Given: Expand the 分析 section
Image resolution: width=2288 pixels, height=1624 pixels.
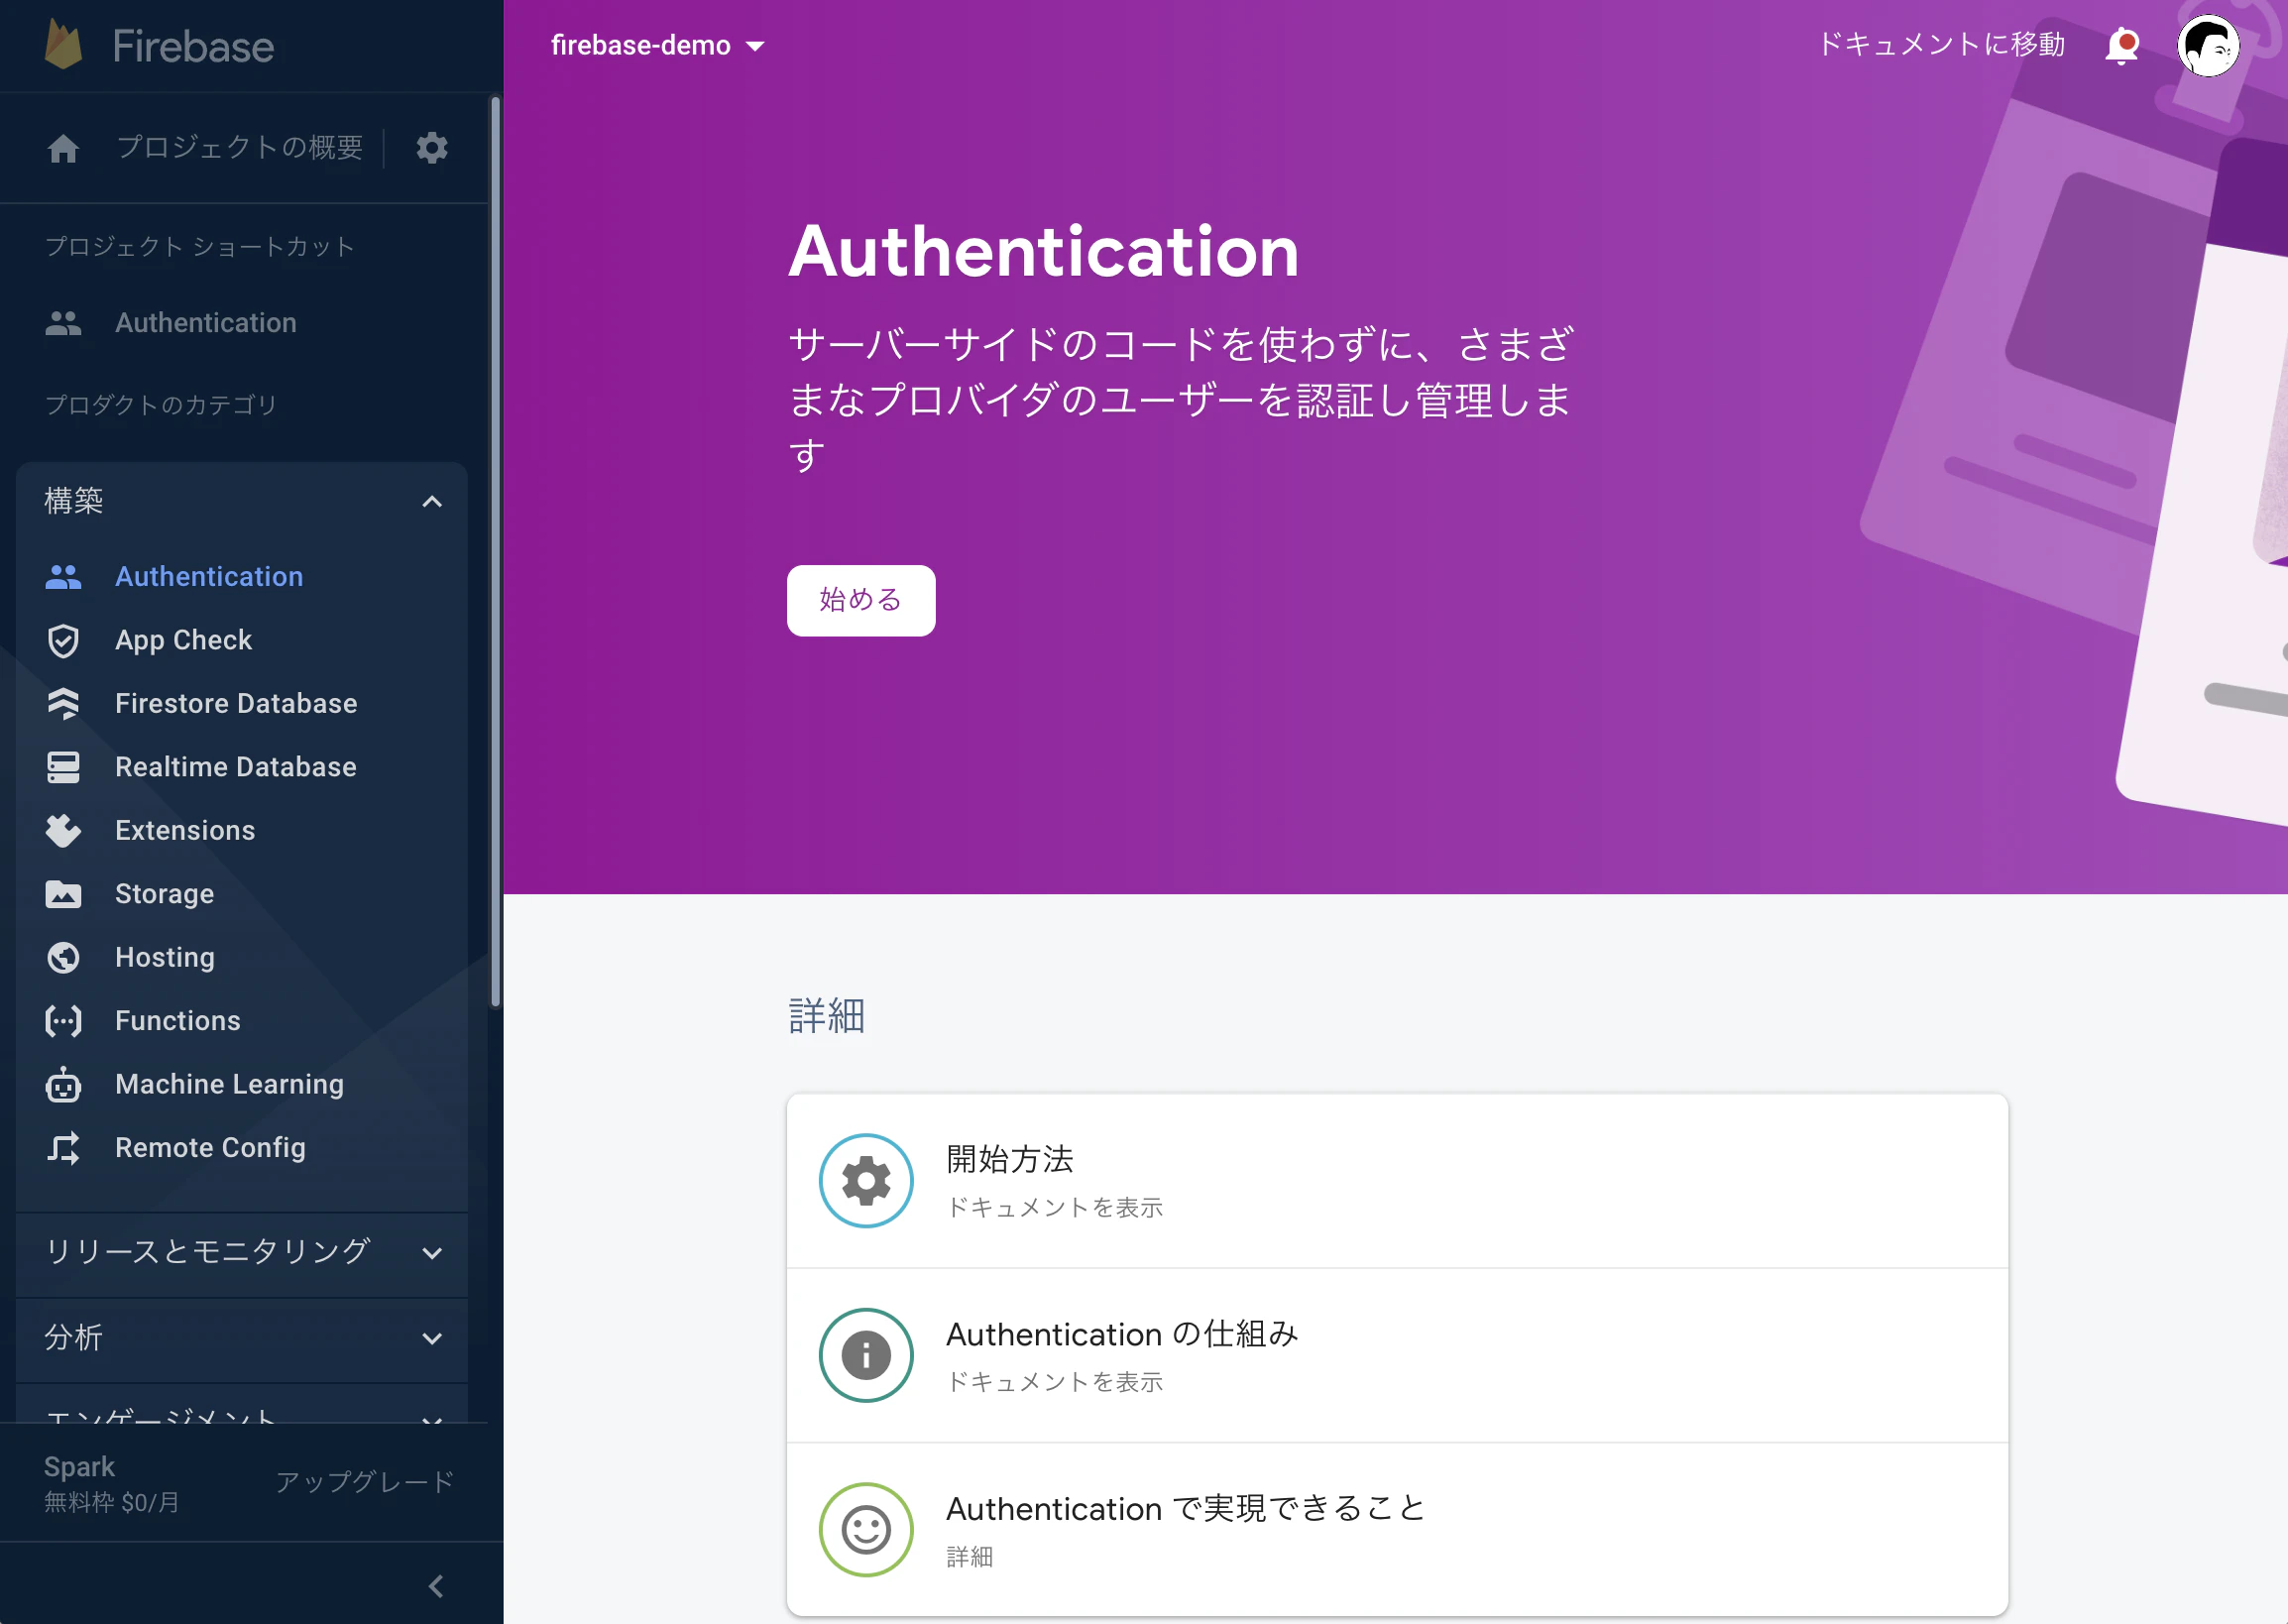Looking at the screenshot, I should pos(432,1338).
